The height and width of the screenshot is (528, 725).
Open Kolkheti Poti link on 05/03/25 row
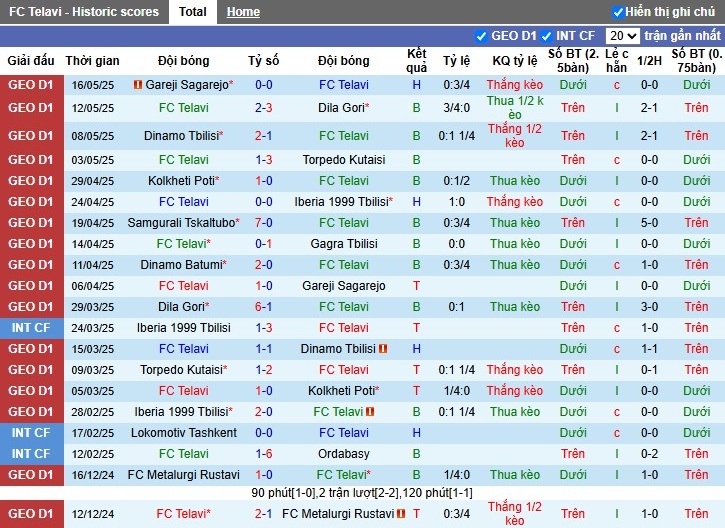coord(341,391)
